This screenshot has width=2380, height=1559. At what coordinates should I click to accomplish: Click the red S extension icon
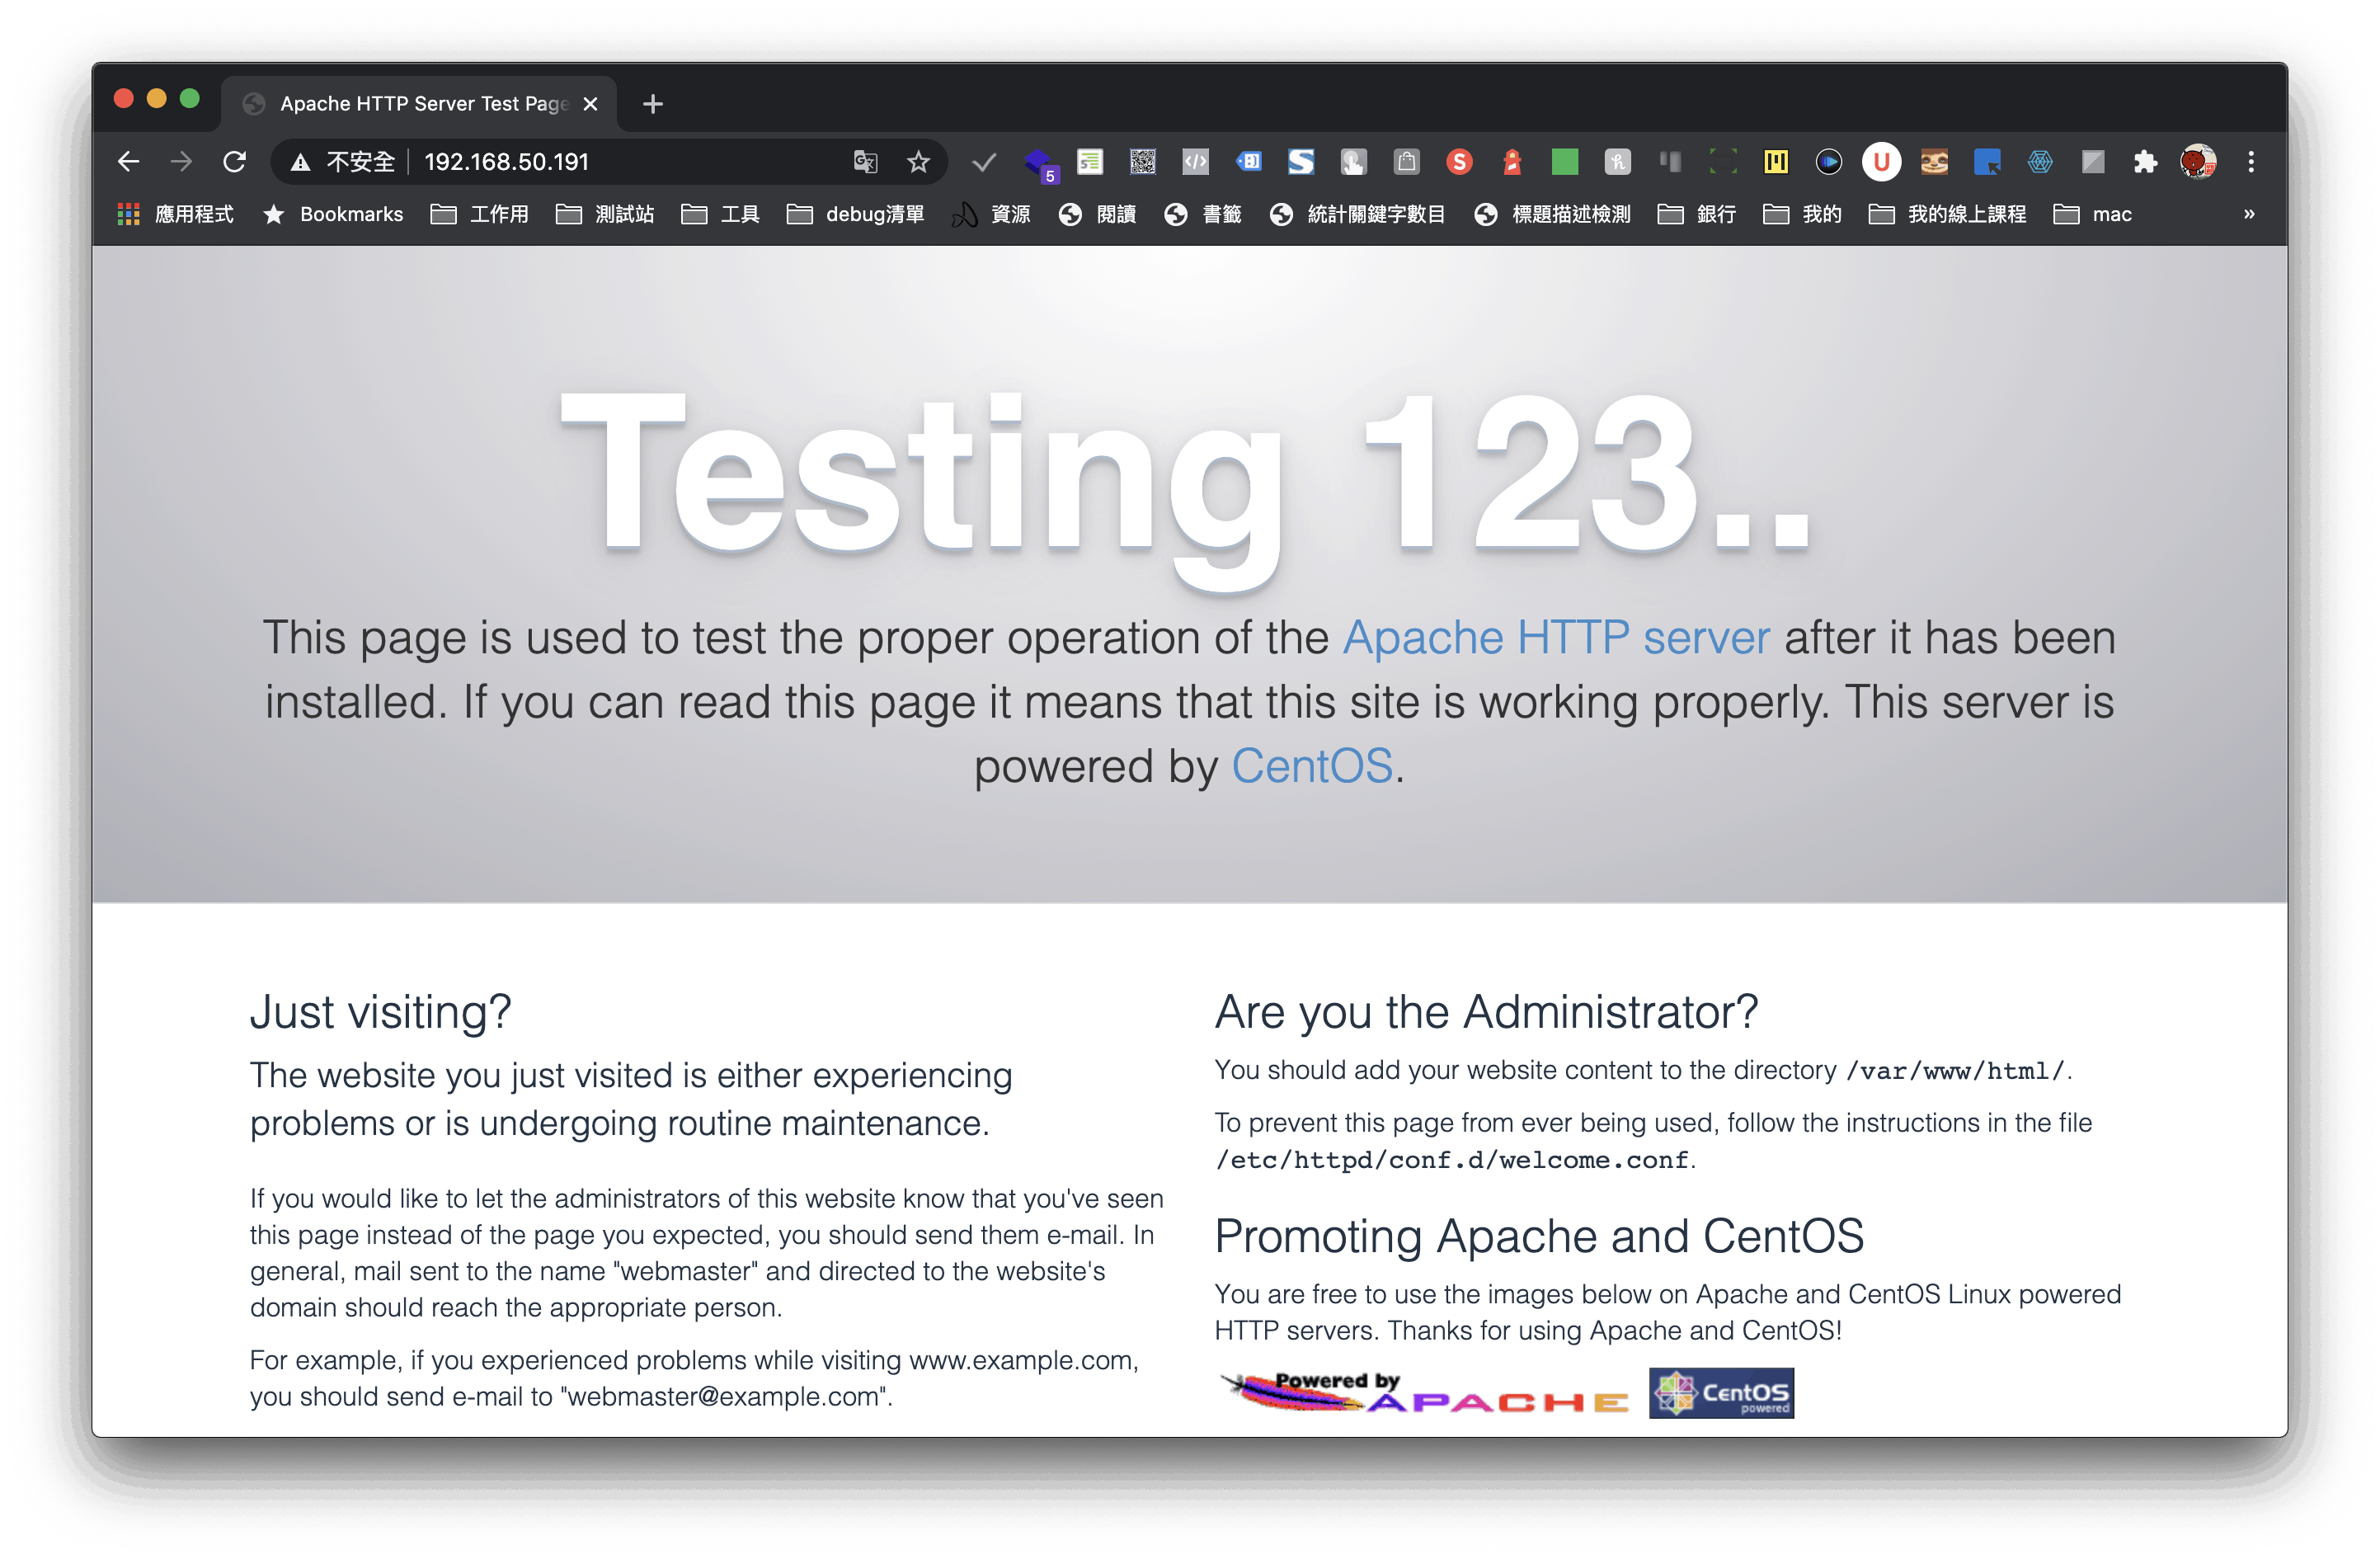(1459, 161)
